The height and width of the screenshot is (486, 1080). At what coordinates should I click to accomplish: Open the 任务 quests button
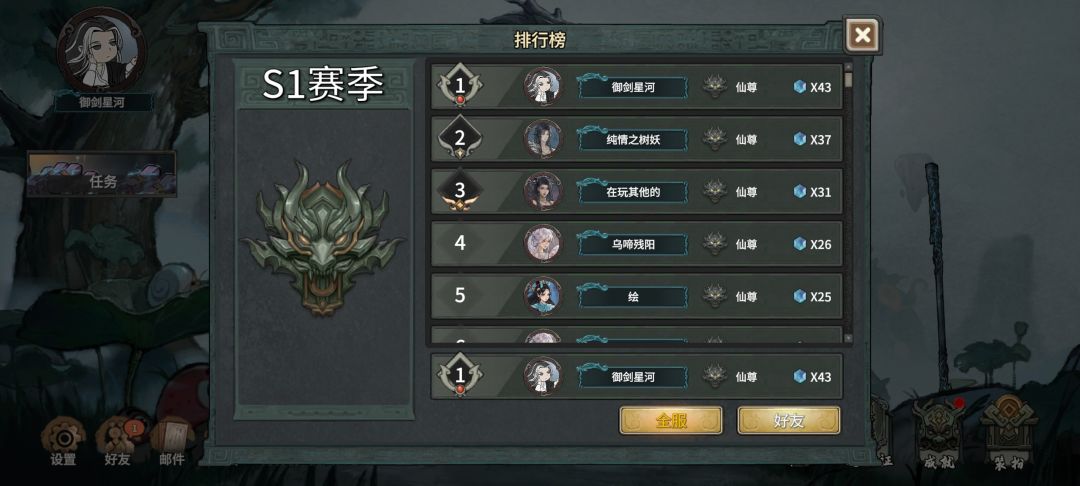[102, 174]
